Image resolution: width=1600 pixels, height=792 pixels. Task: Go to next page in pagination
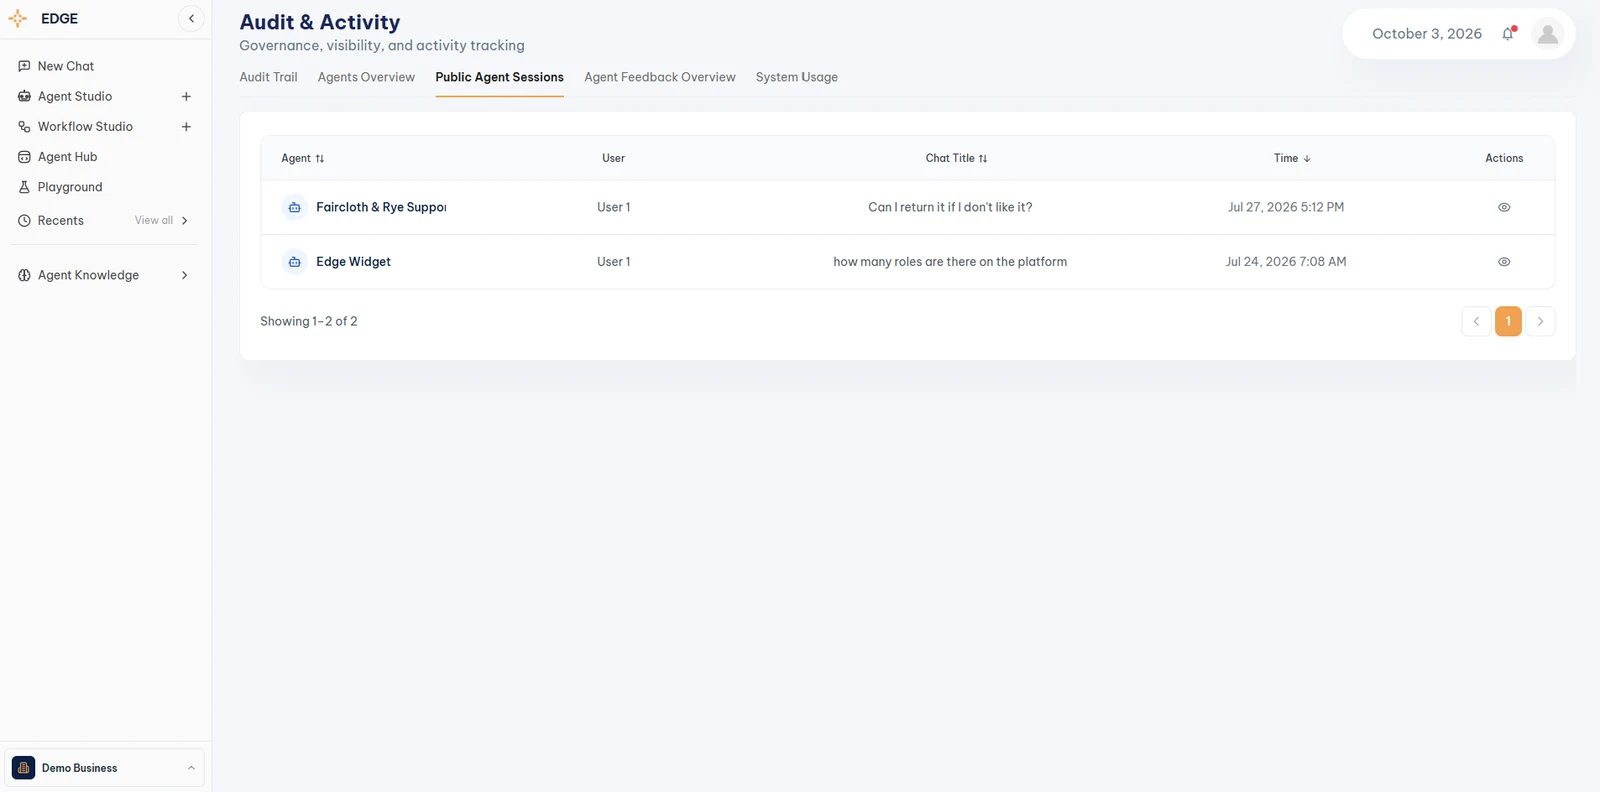(x=1540, y=321)
